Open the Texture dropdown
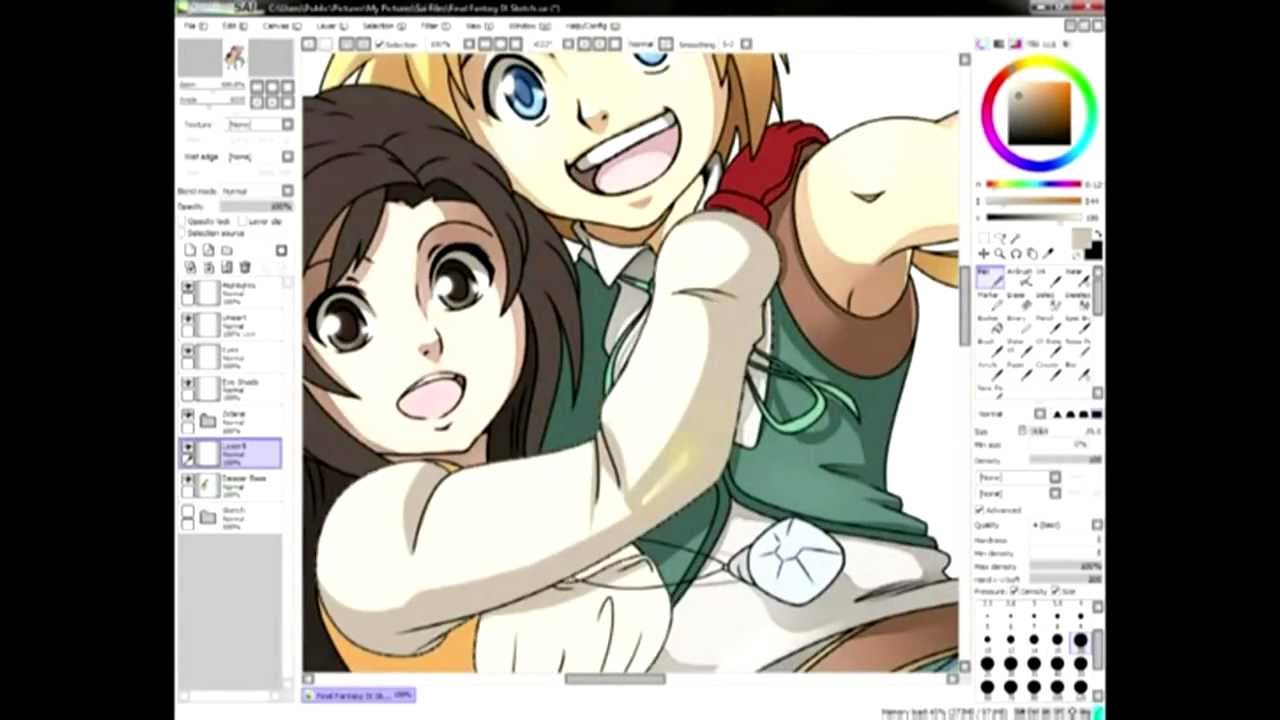Screen dimensions: 1280x720 [x=260, y=124]
